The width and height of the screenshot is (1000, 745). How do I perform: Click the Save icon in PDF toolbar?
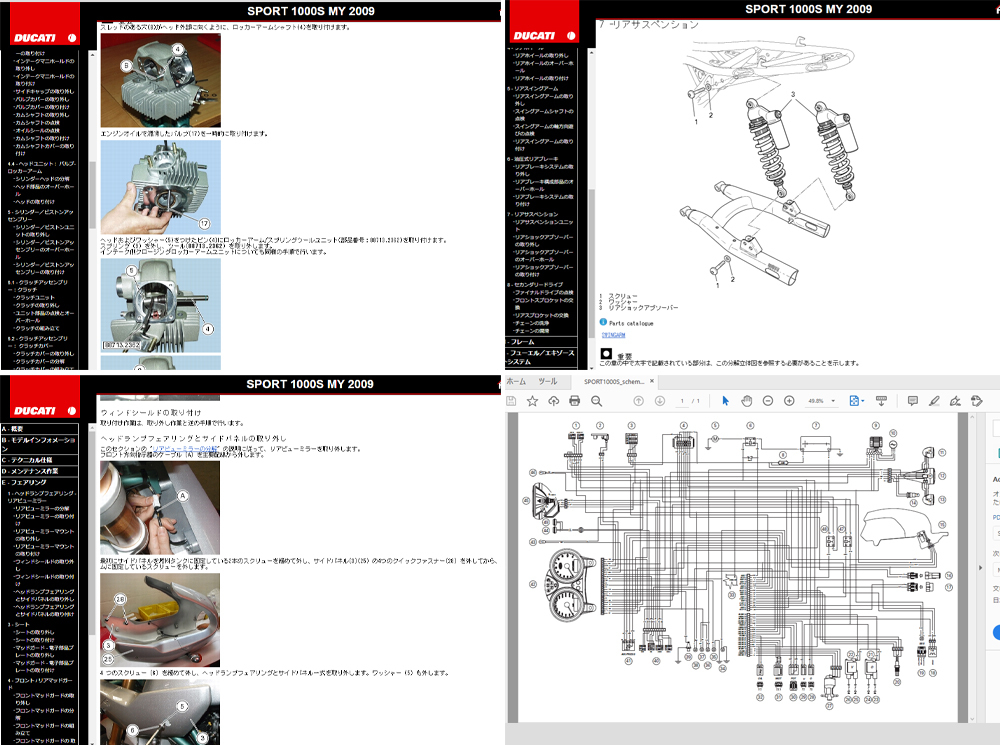(x=511, y=401)
